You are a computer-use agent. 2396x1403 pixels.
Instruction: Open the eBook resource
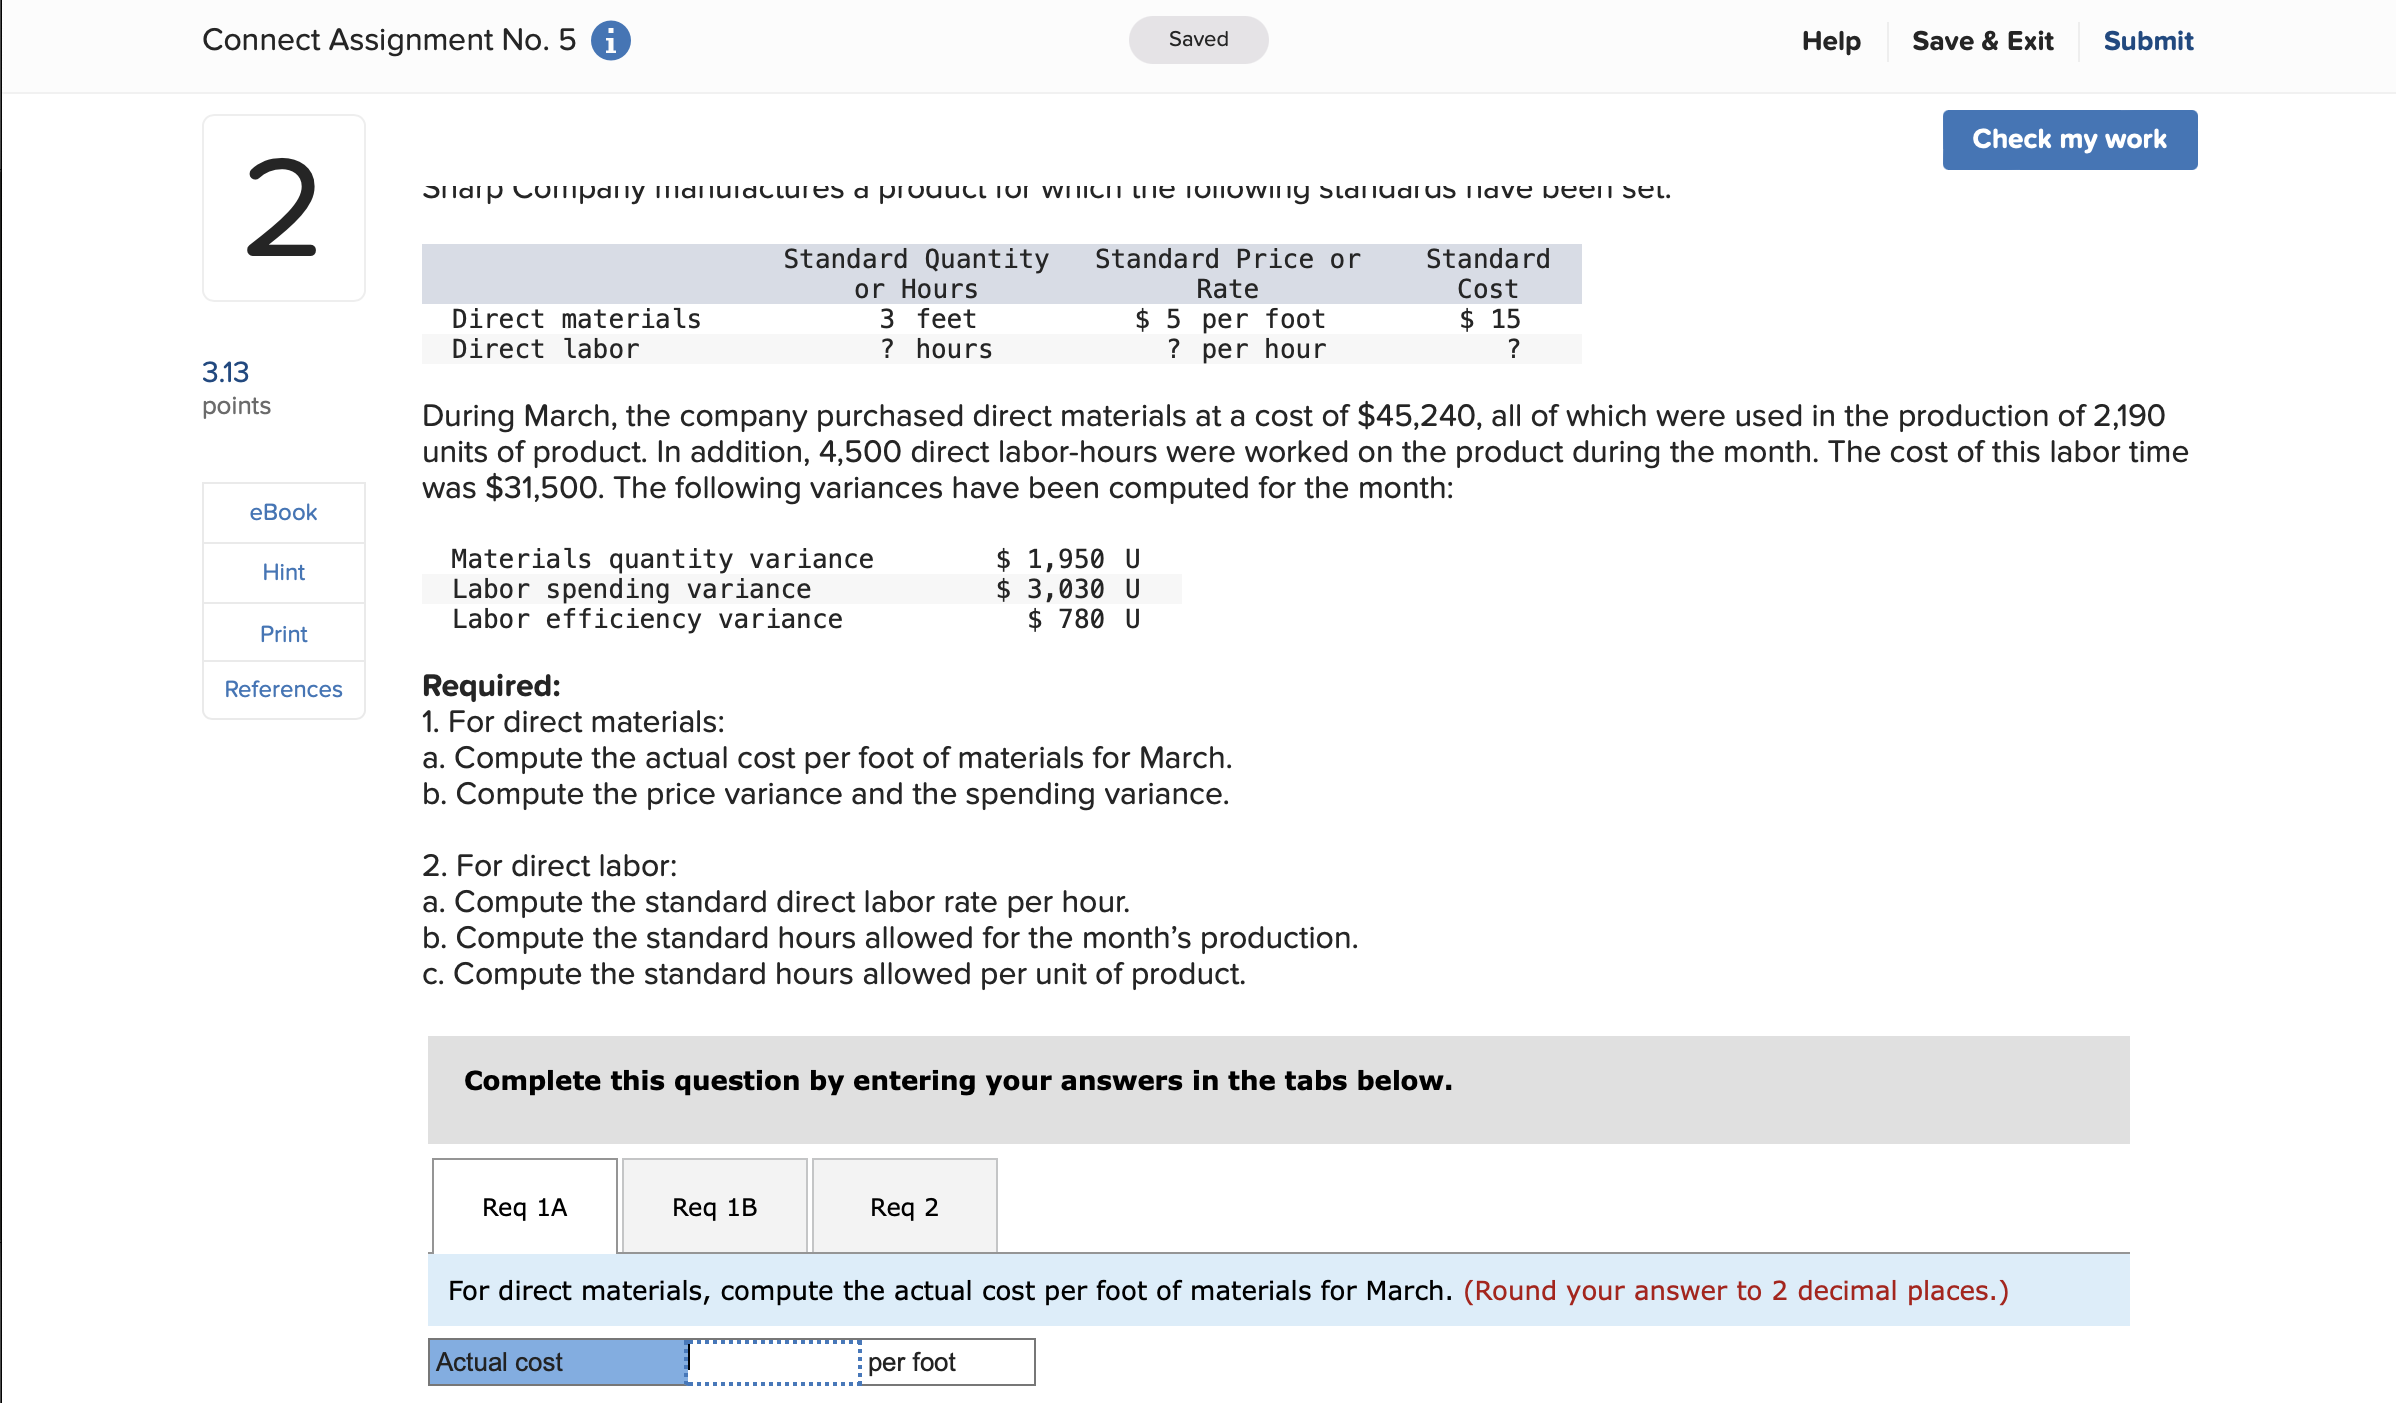pos(283,512)
